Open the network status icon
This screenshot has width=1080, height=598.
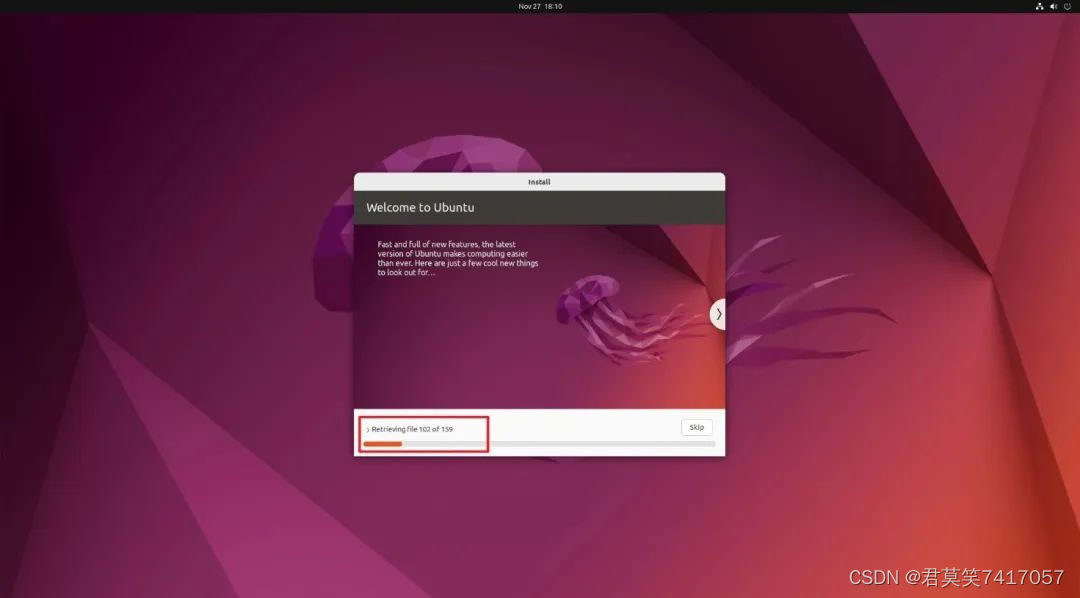tap(1039, 6)
